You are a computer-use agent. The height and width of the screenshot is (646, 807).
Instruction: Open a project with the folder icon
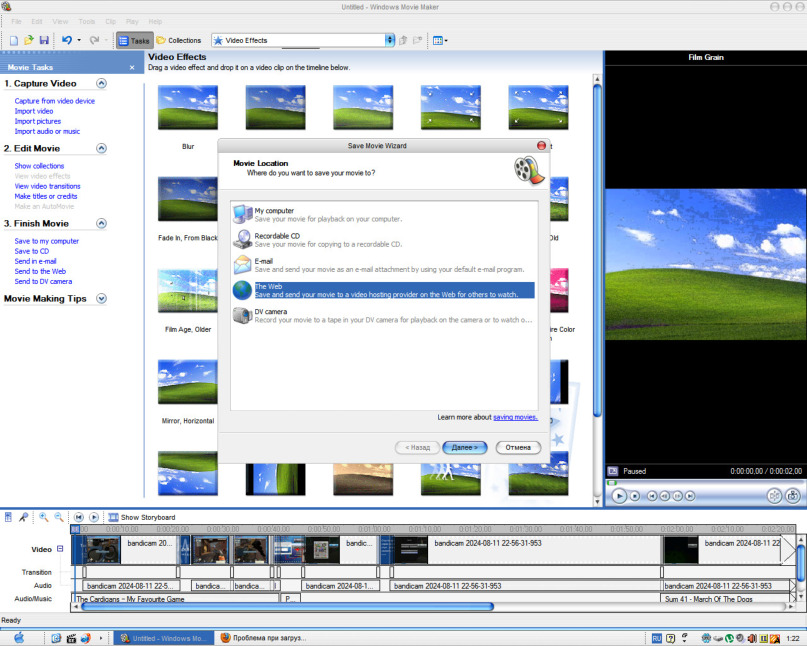[29, 40]
